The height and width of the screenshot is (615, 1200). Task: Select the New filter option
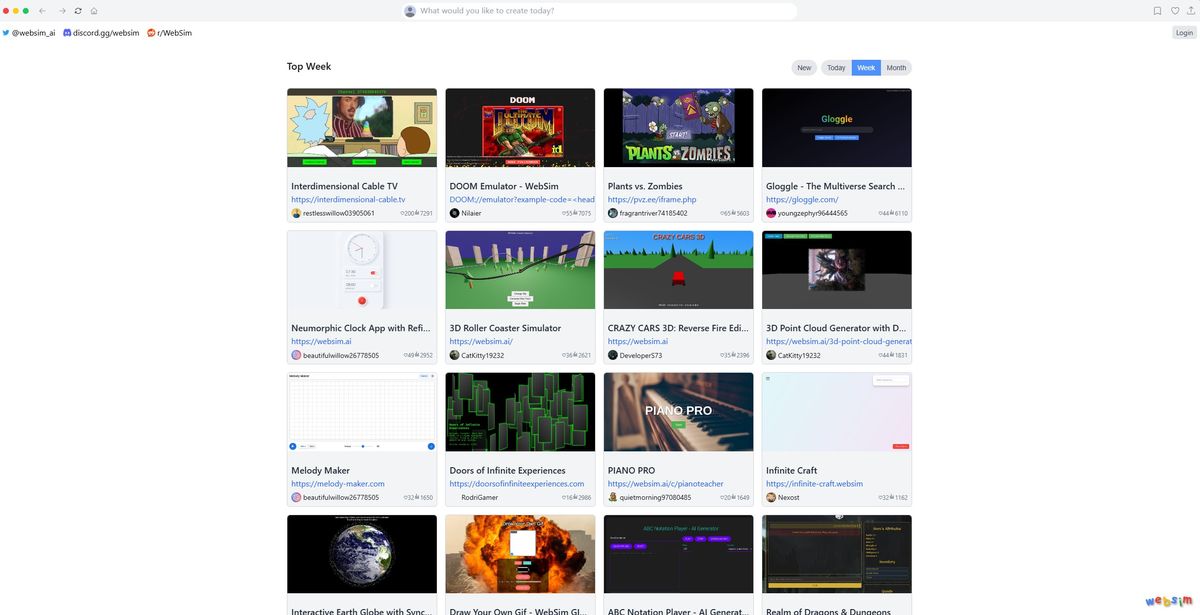click(804, 67)
